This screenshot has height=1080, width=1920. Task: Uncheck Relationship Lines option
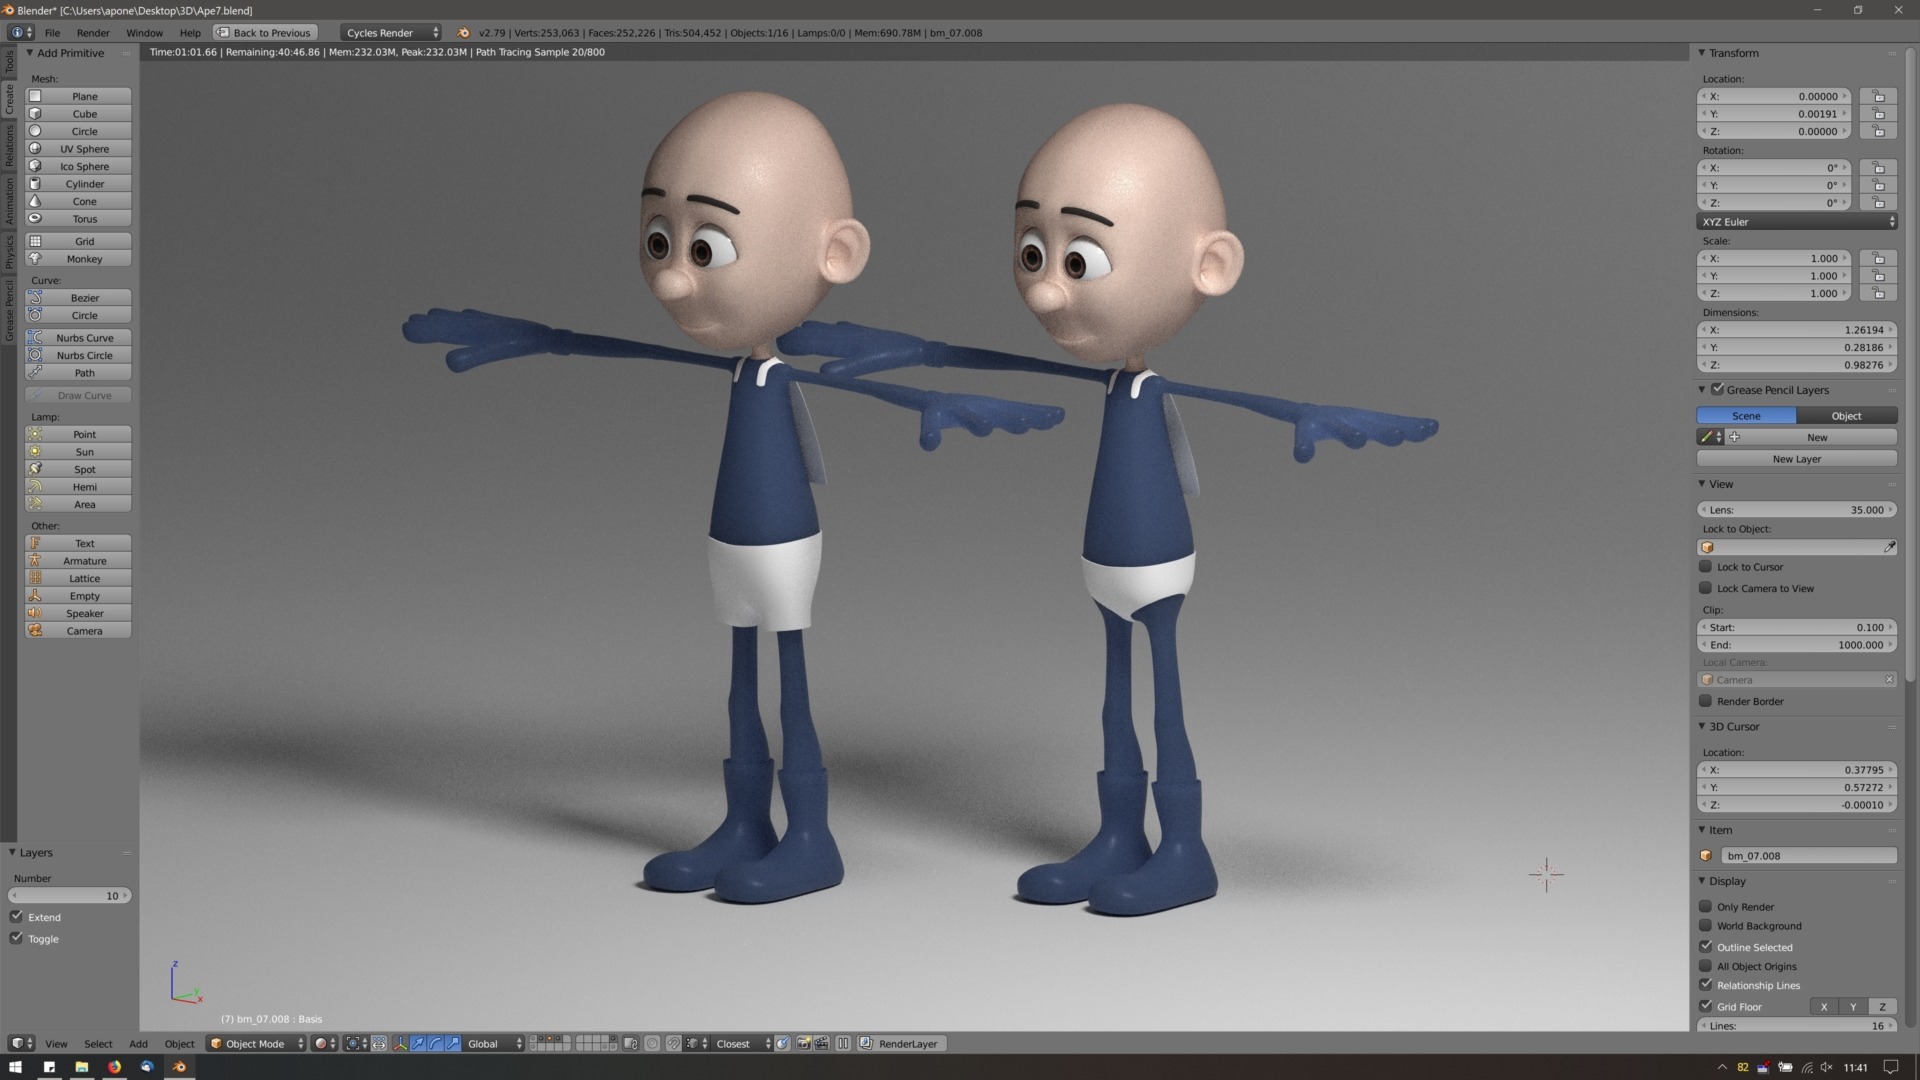pyautogui.click(x=1706, y=985)
